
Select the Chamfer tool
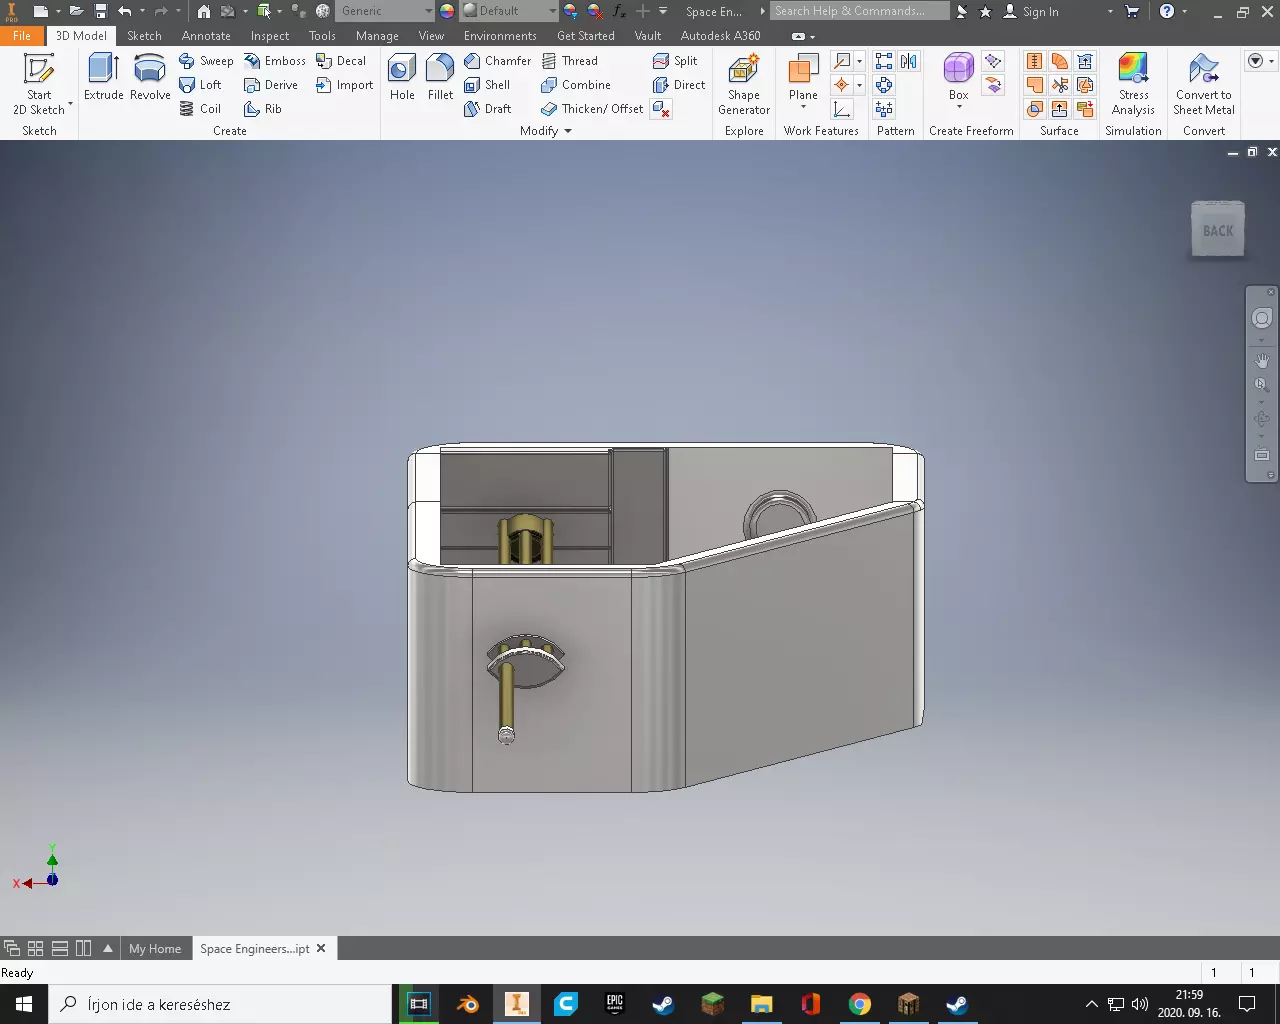[498, 61]
